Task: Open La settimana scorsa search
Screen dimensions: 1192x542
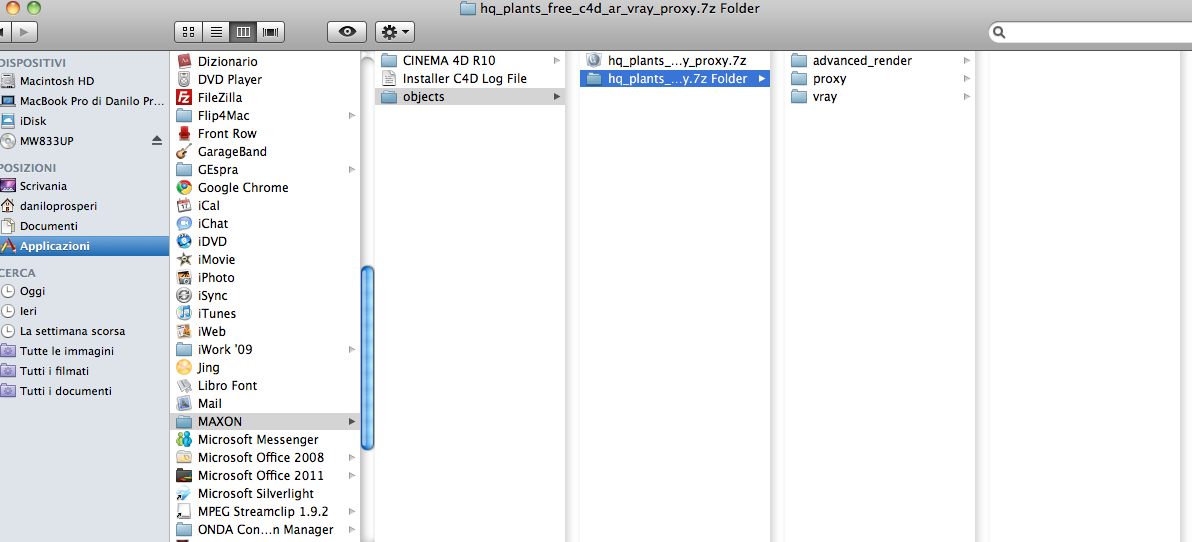Action: click(x=72, y=331)
